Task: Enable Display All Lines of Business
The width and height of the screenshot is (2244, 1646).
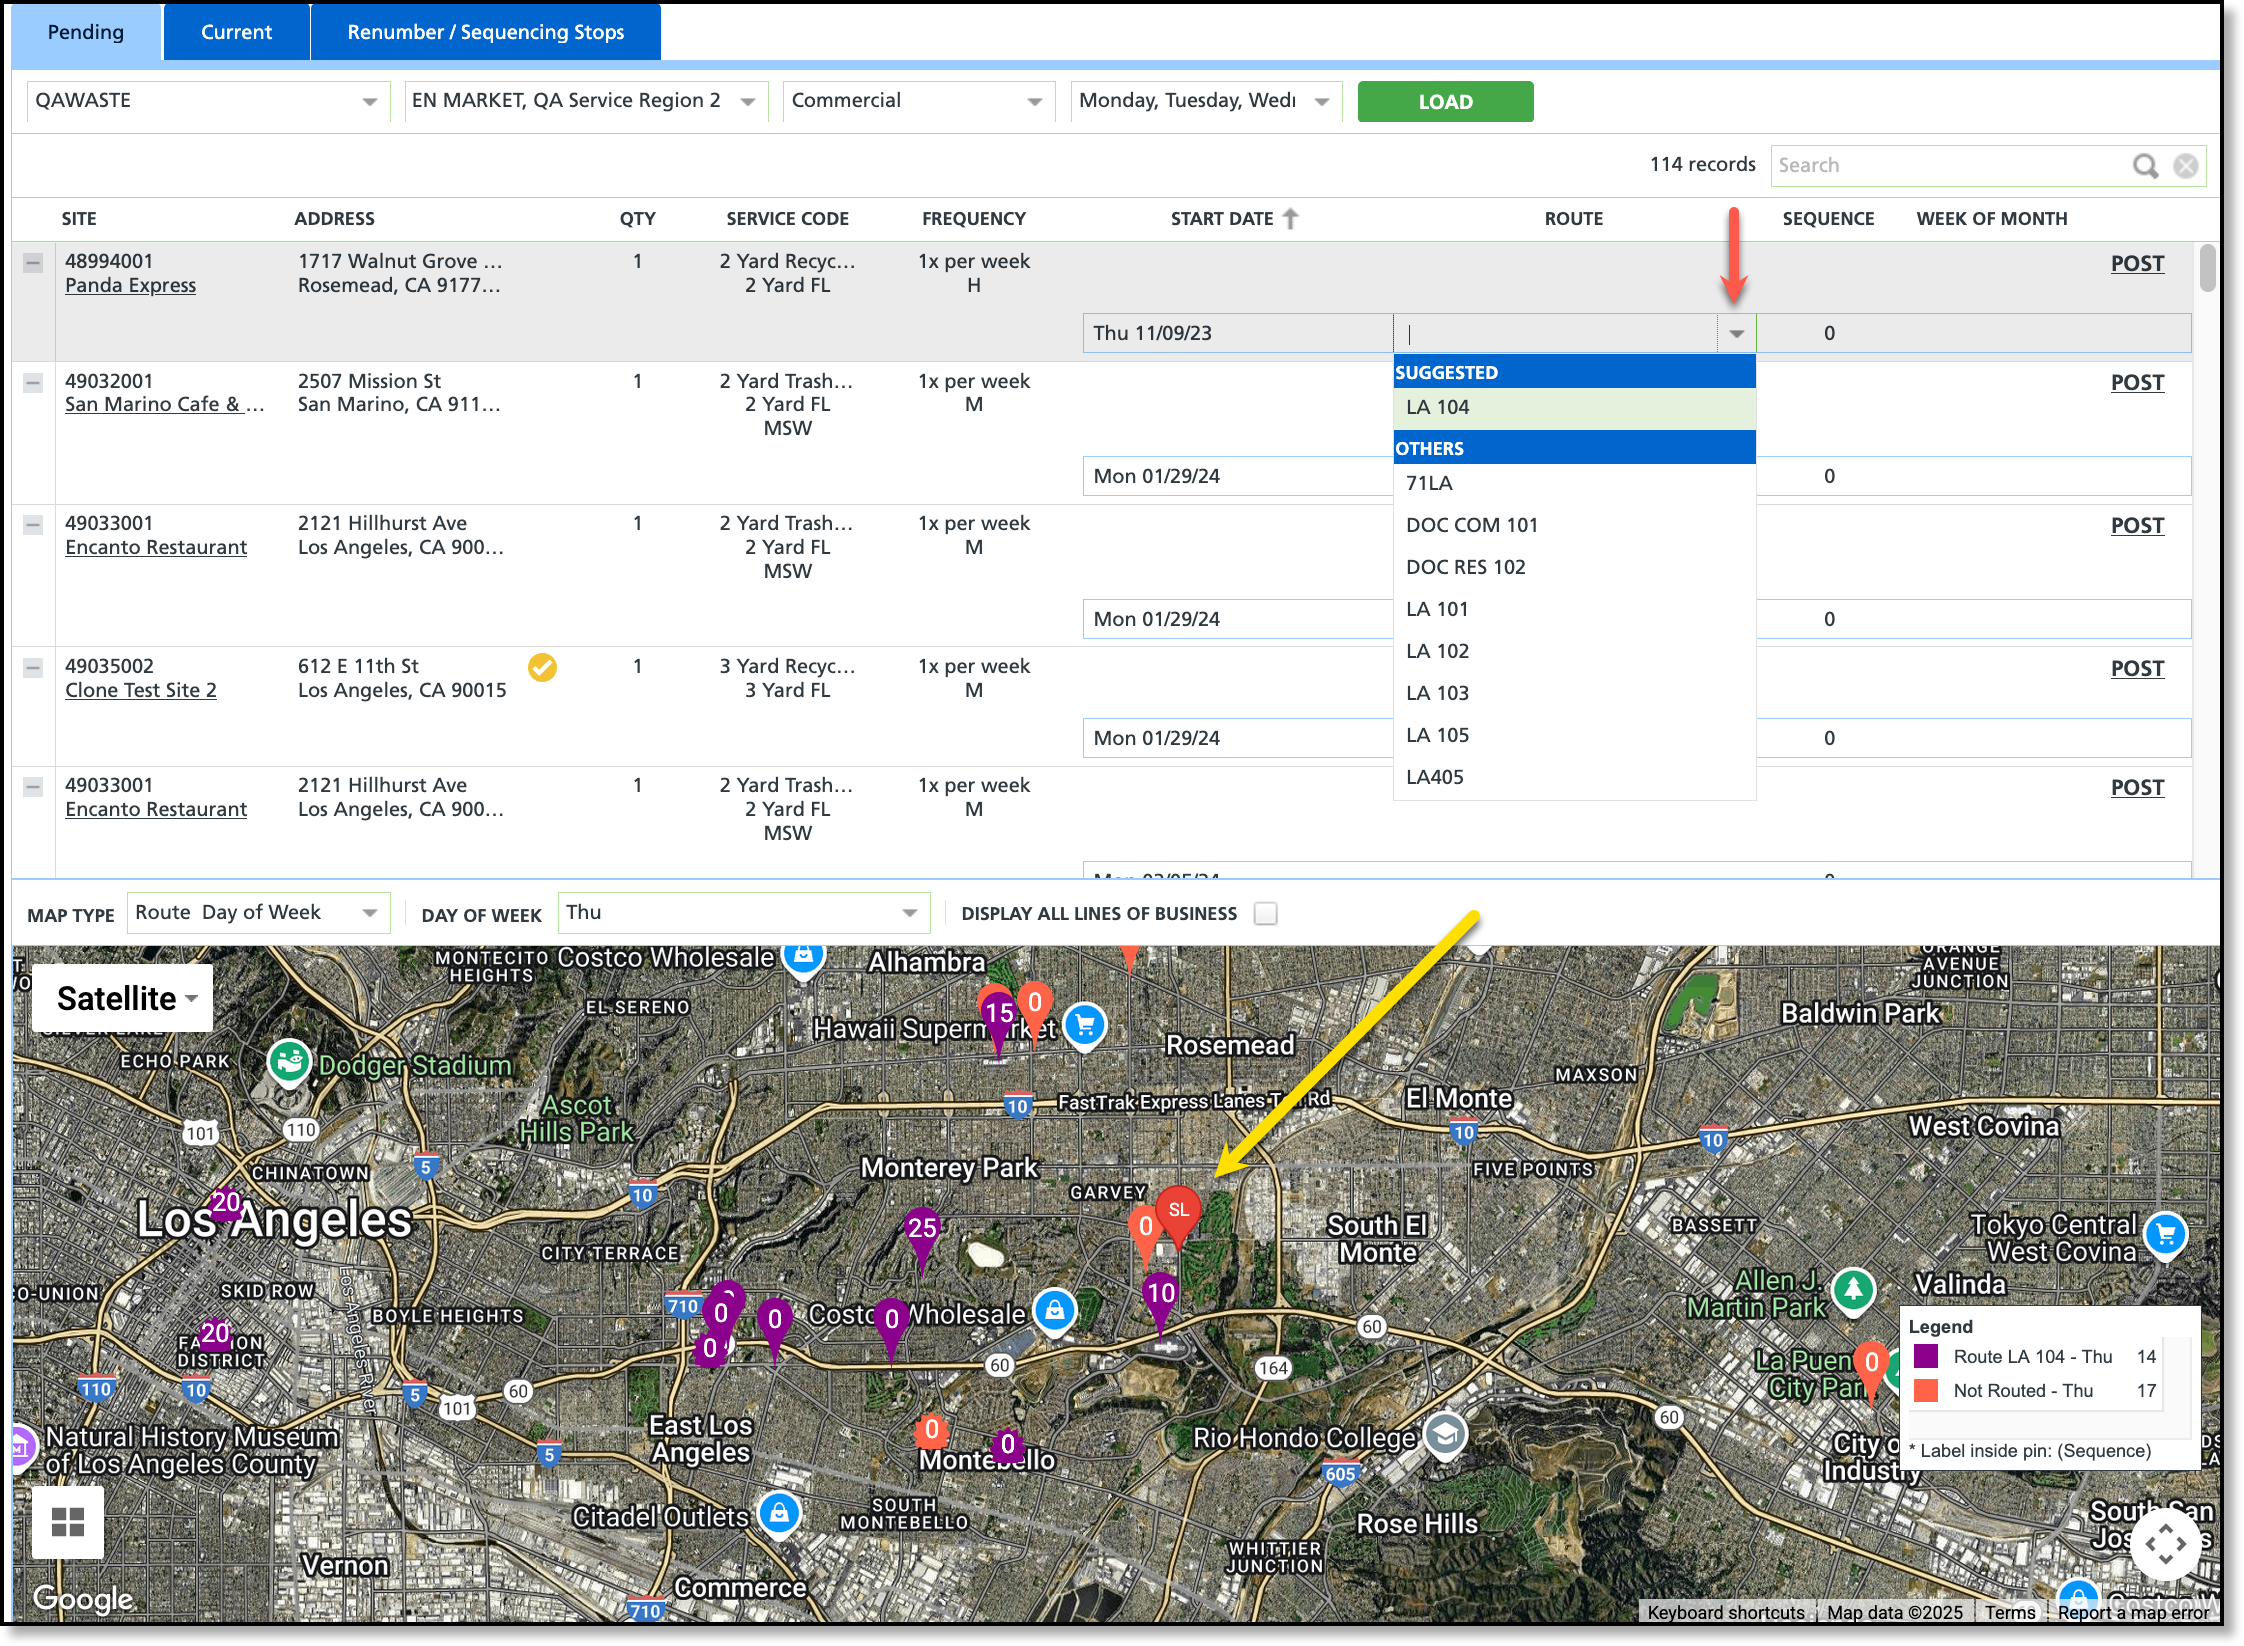Action: click(x=1266, y=913)
